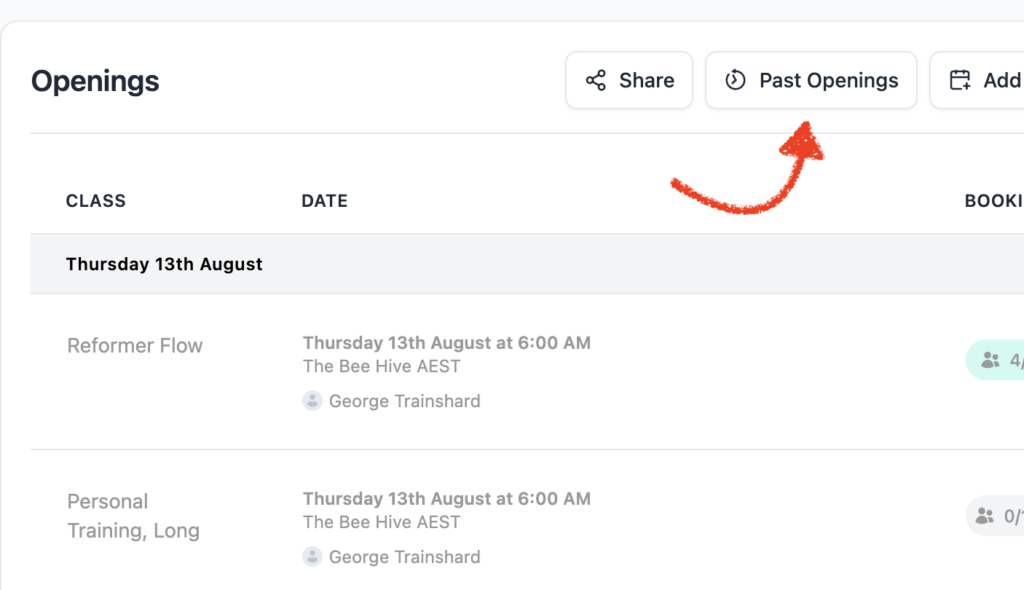The height and width of the screenshot is (590, 1024).
Task: Click the people icon in grey bookings badge
Action: coord(985,516)
